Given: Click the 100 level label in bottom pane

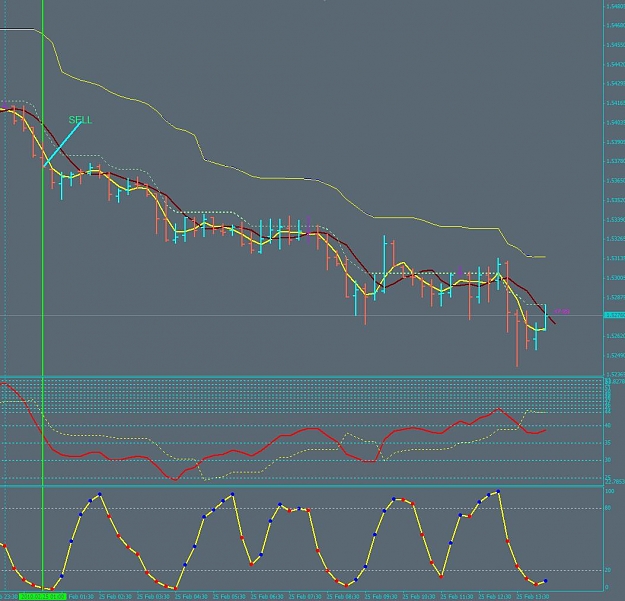Looking at the screenshot, I should click(609, 491).
